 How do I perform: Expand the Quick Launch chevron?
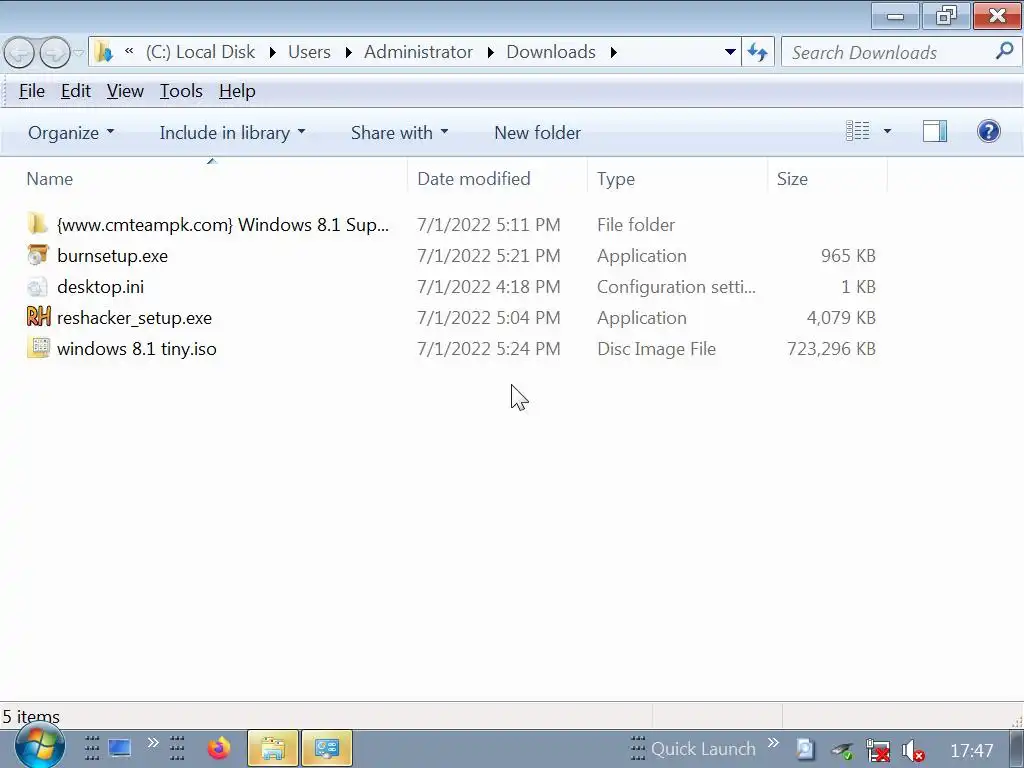[773, 743]
